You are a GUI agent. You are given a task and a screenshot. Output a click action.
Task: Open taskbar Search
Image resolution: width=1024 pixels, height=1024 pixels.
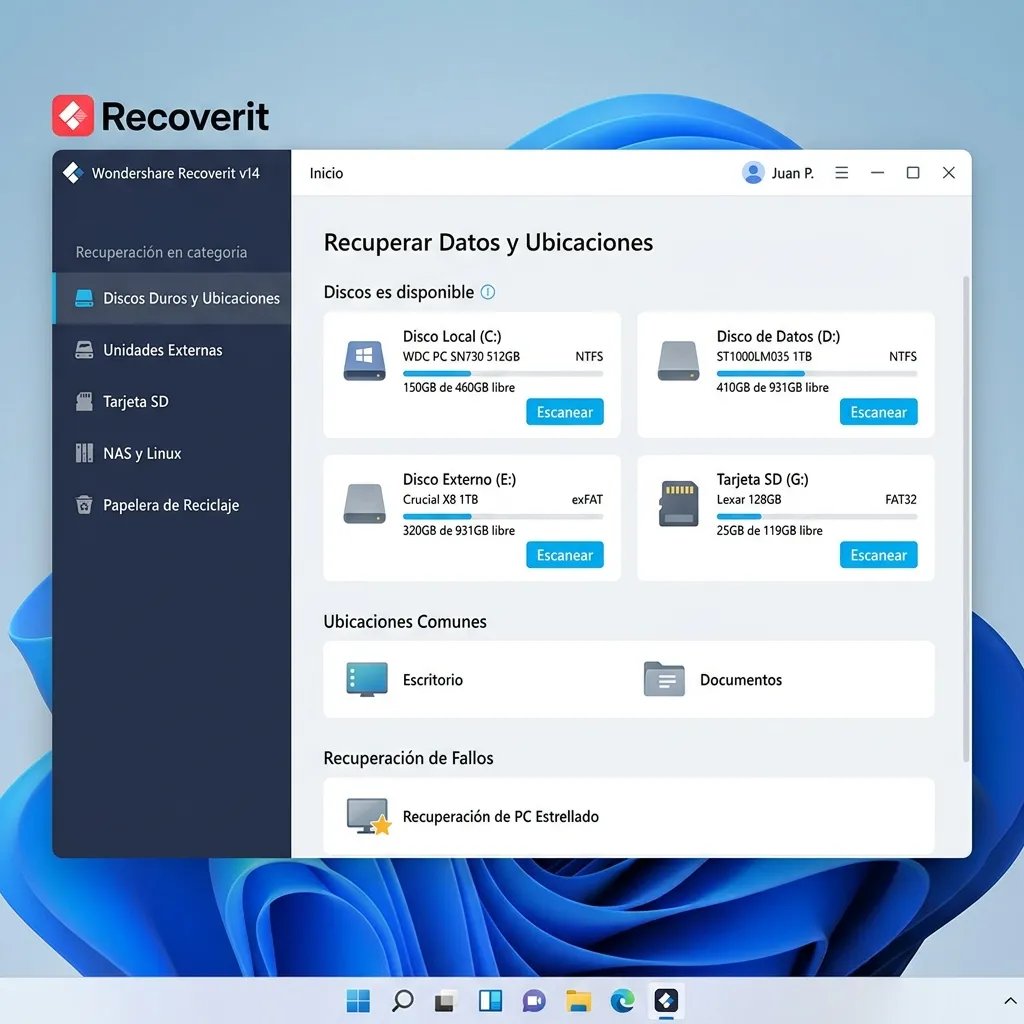point(402,1000)
